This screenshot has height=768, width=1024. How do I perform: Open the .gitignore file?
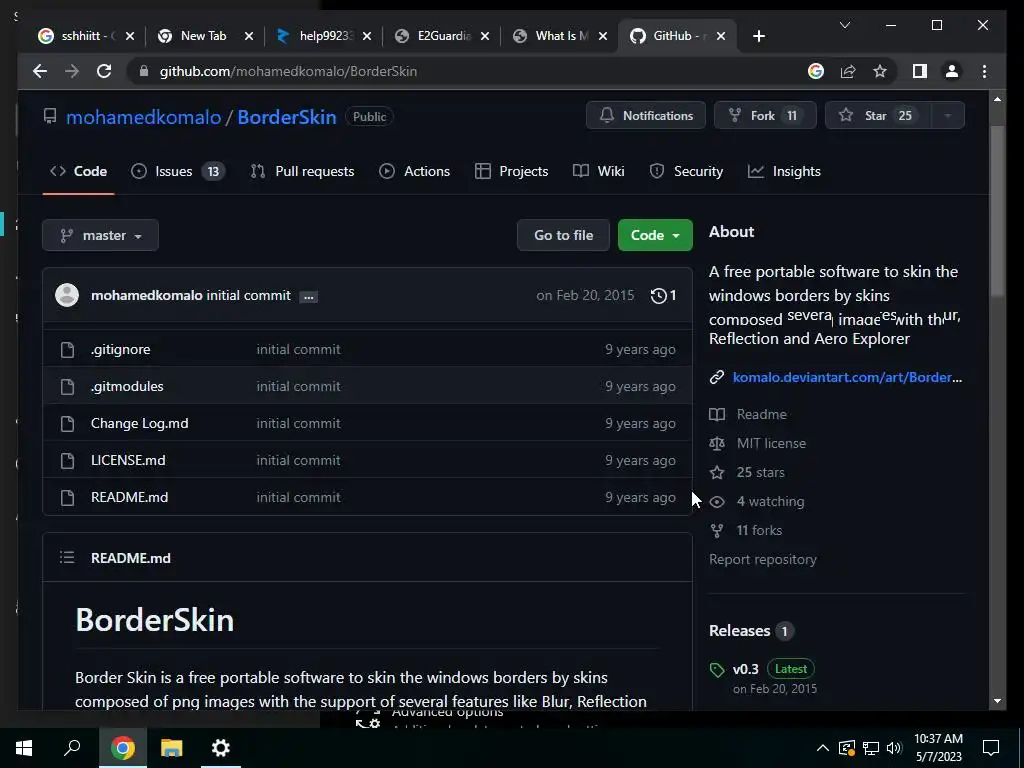tap(121, 349)
